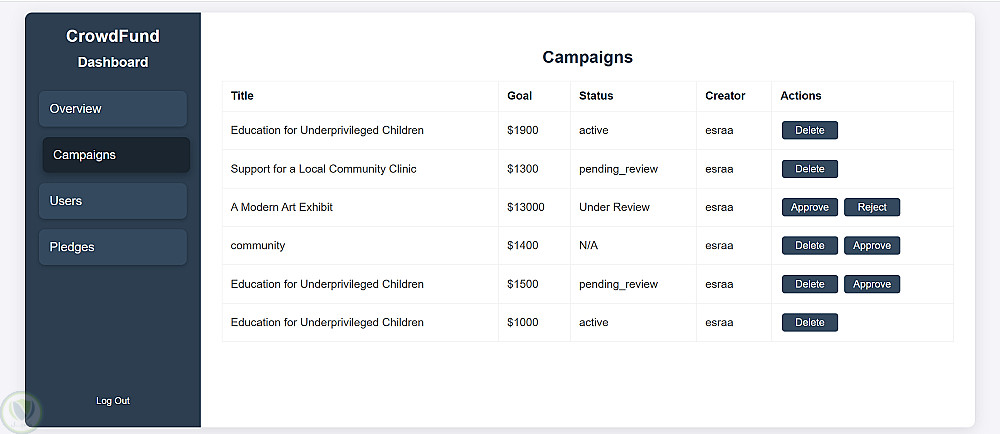Delete the $1000 Education campaign
Image resolution: width=1000 pixels, height=434 pixels.
pyautogui.click(x=809, y=322)
